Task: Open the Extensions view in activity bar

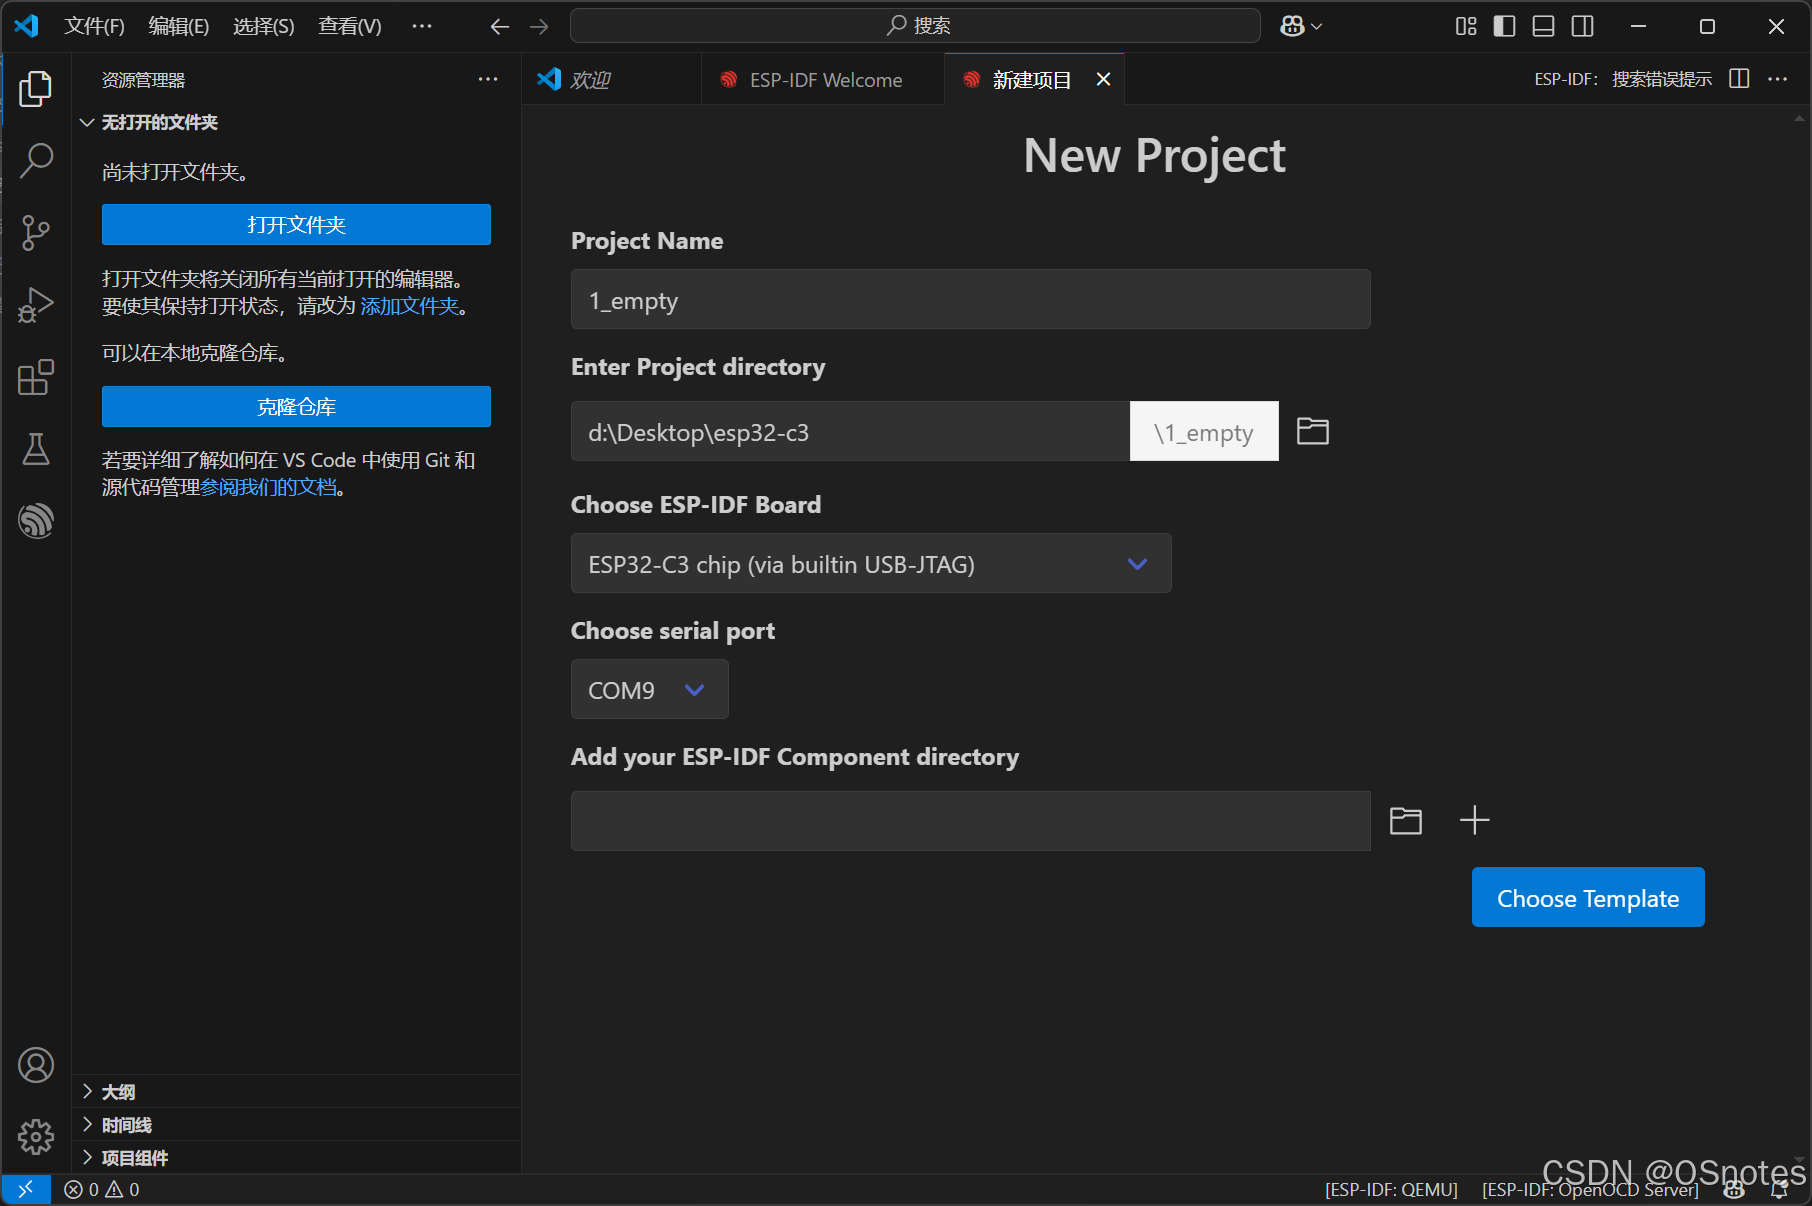Action: point(36,377)
